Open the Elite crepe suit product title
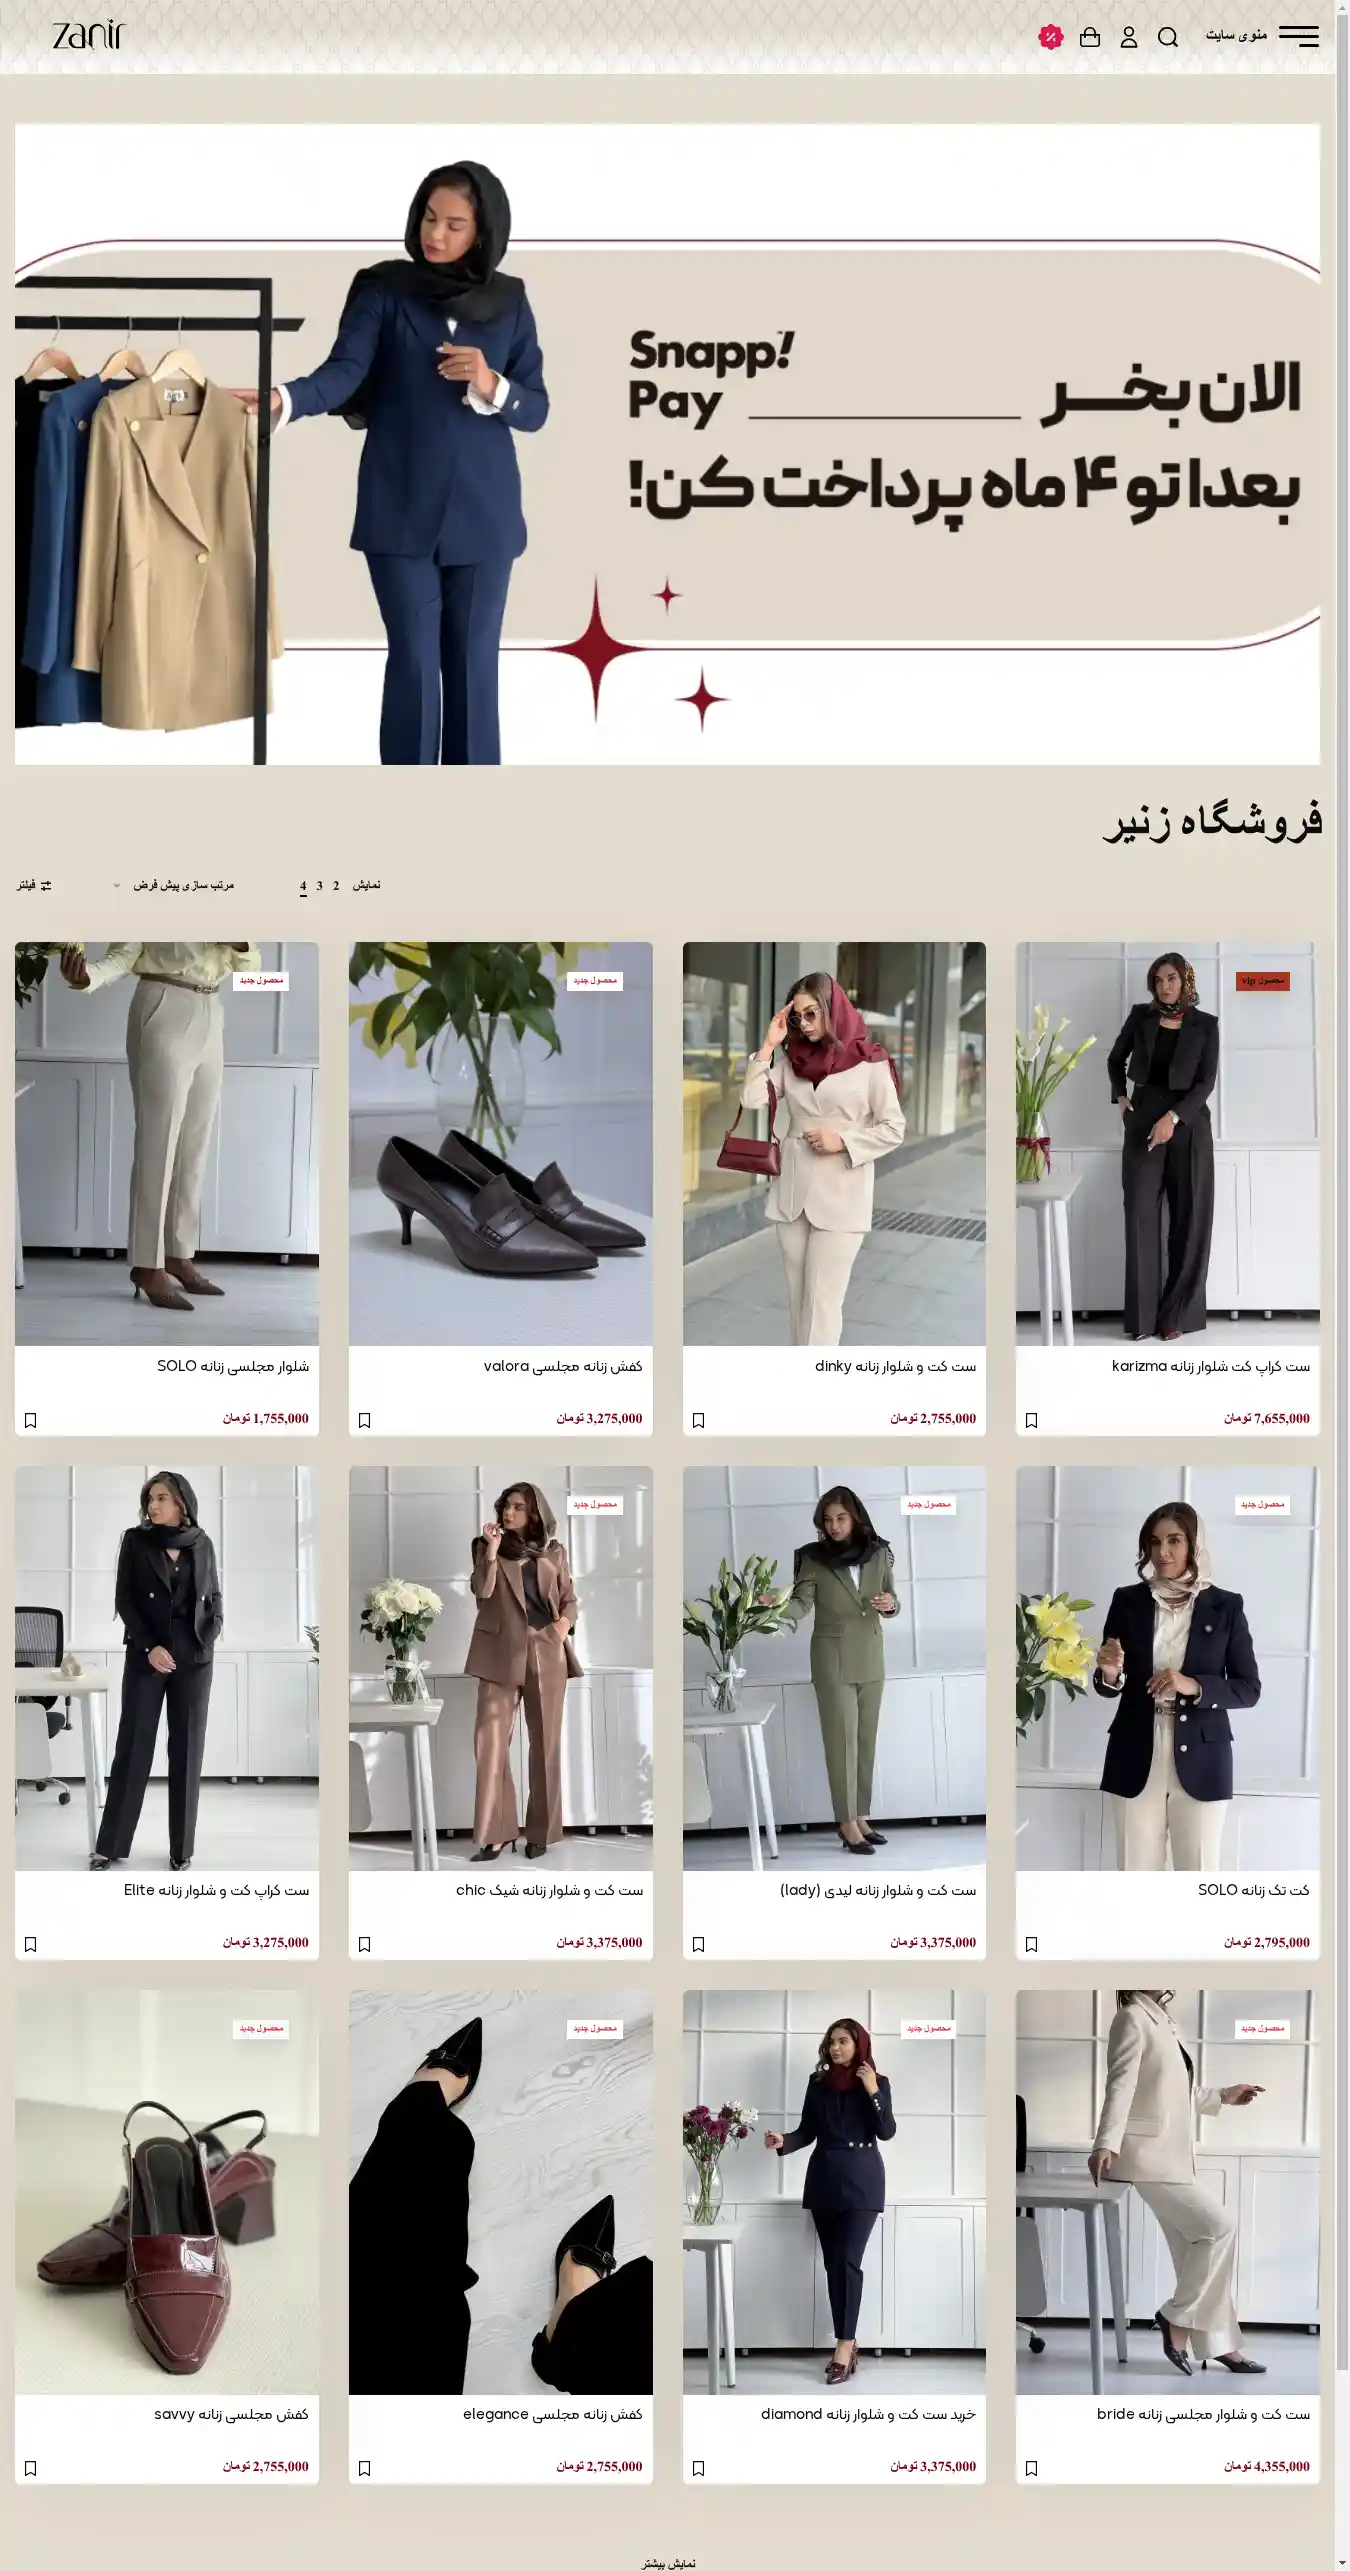 (216, 1890)
